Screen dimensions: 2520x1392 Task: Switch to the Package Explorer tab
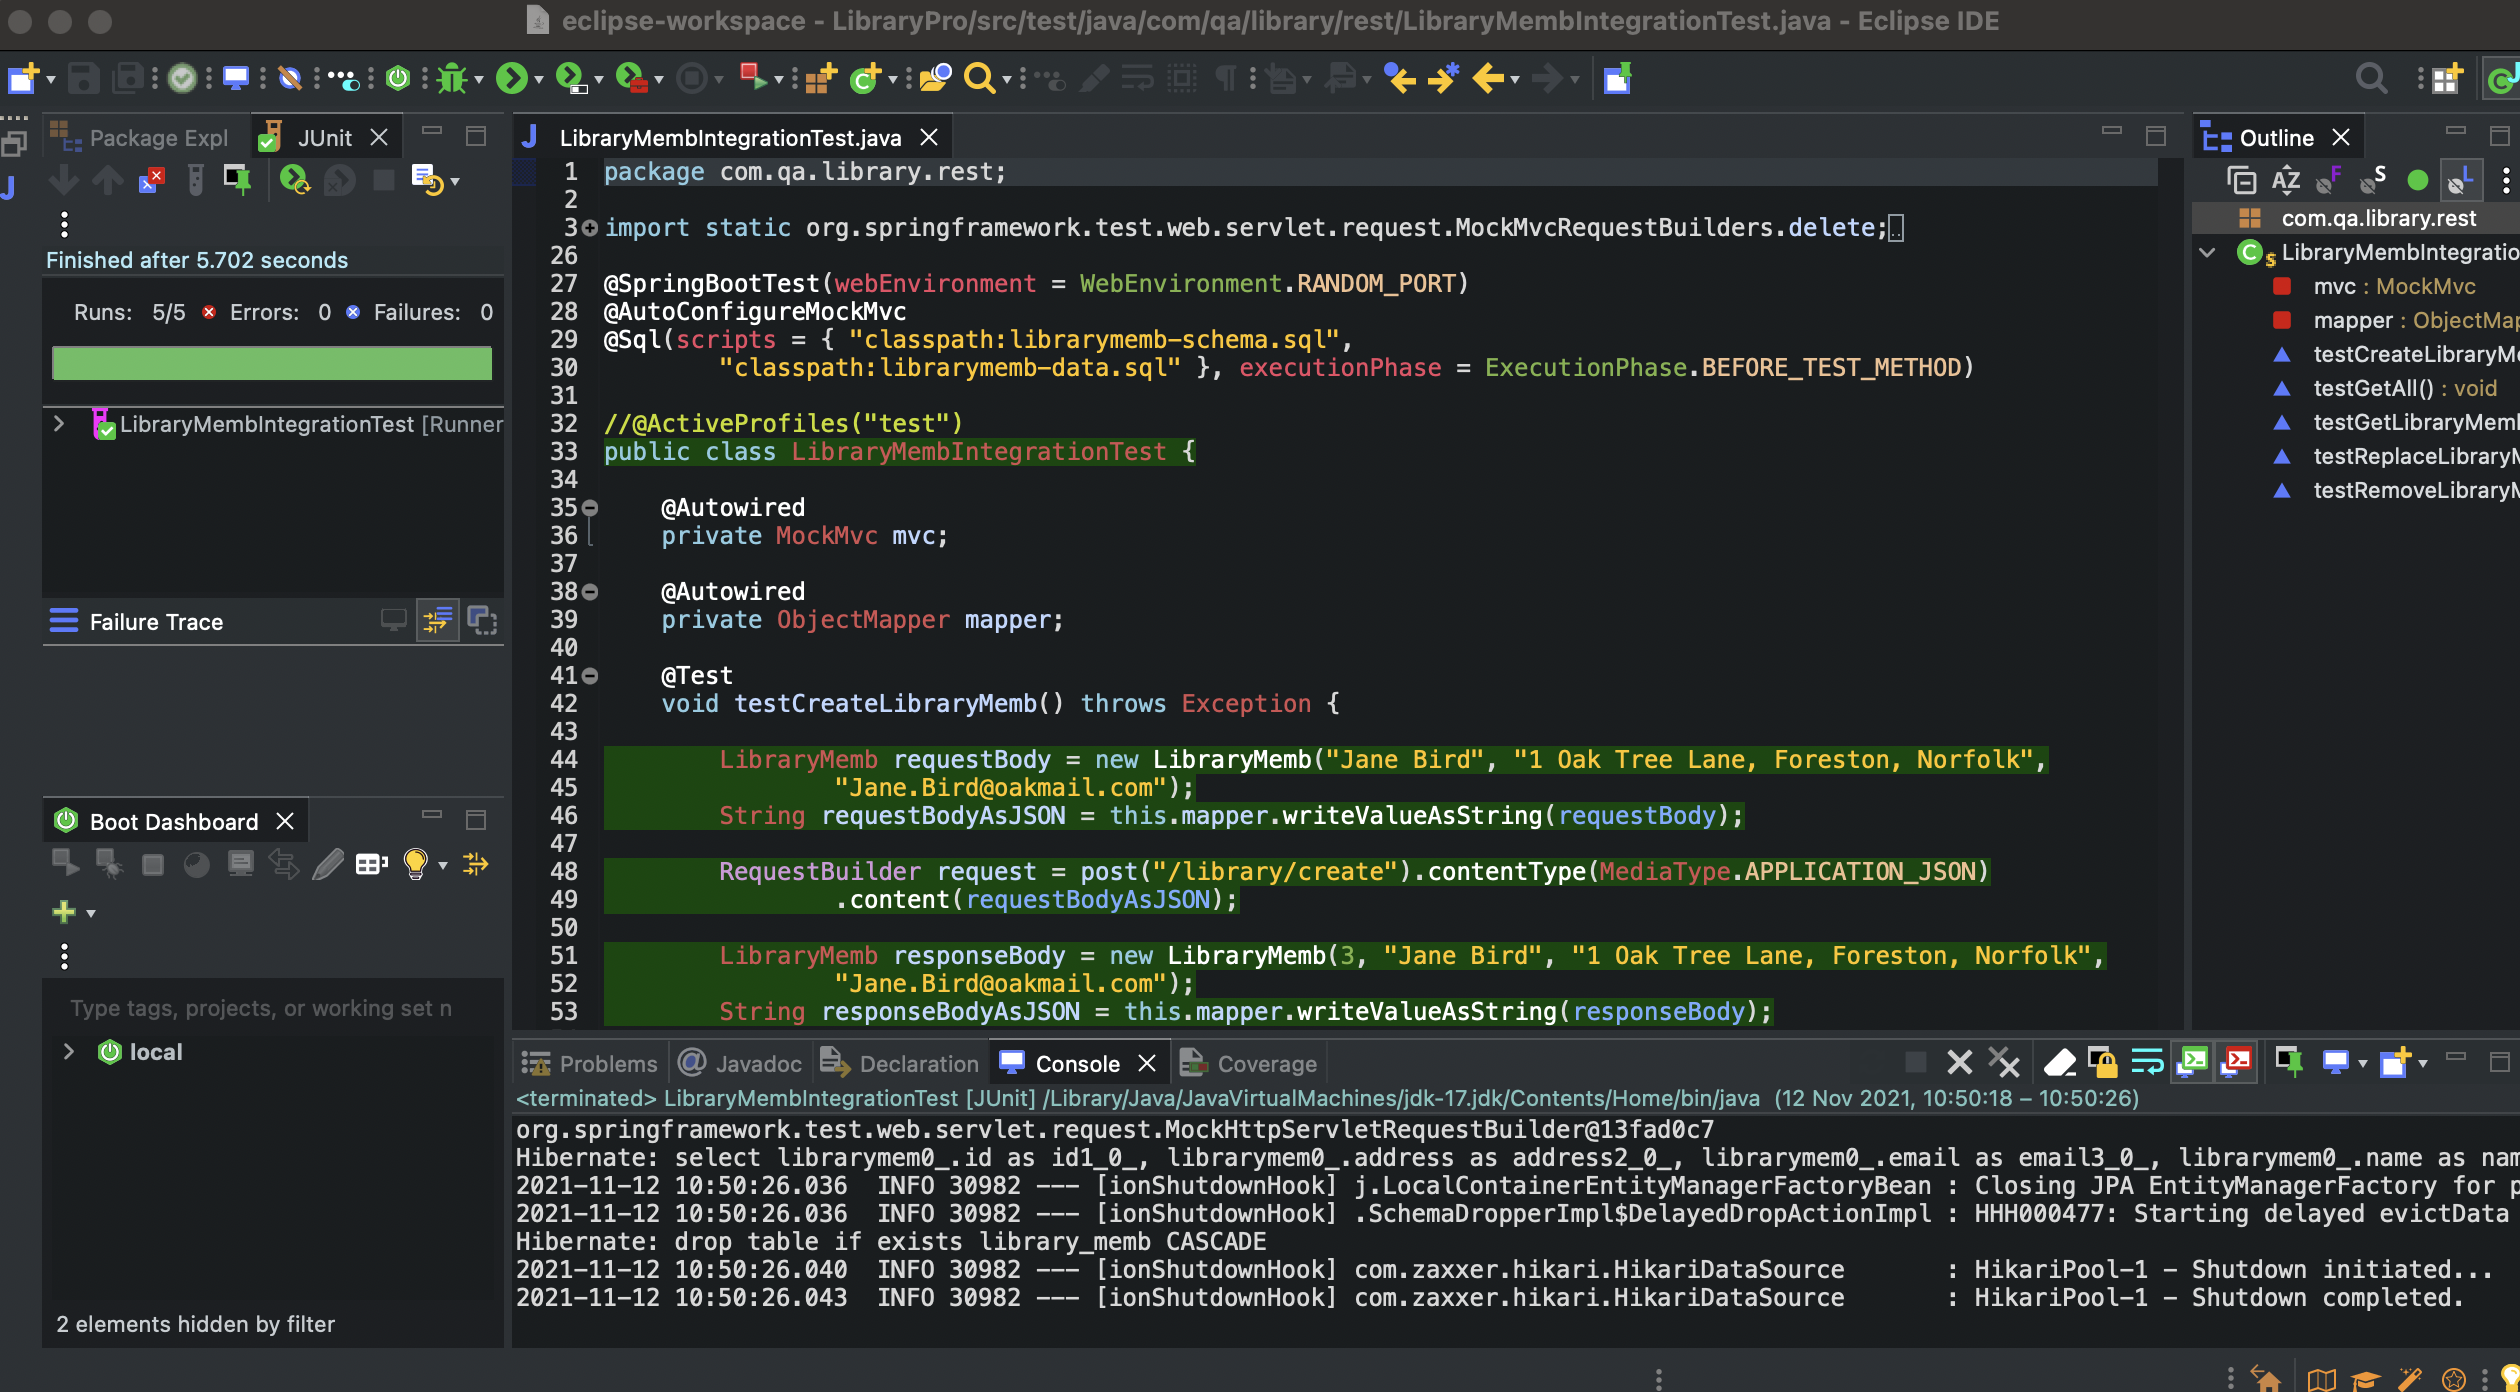point(144,138)
